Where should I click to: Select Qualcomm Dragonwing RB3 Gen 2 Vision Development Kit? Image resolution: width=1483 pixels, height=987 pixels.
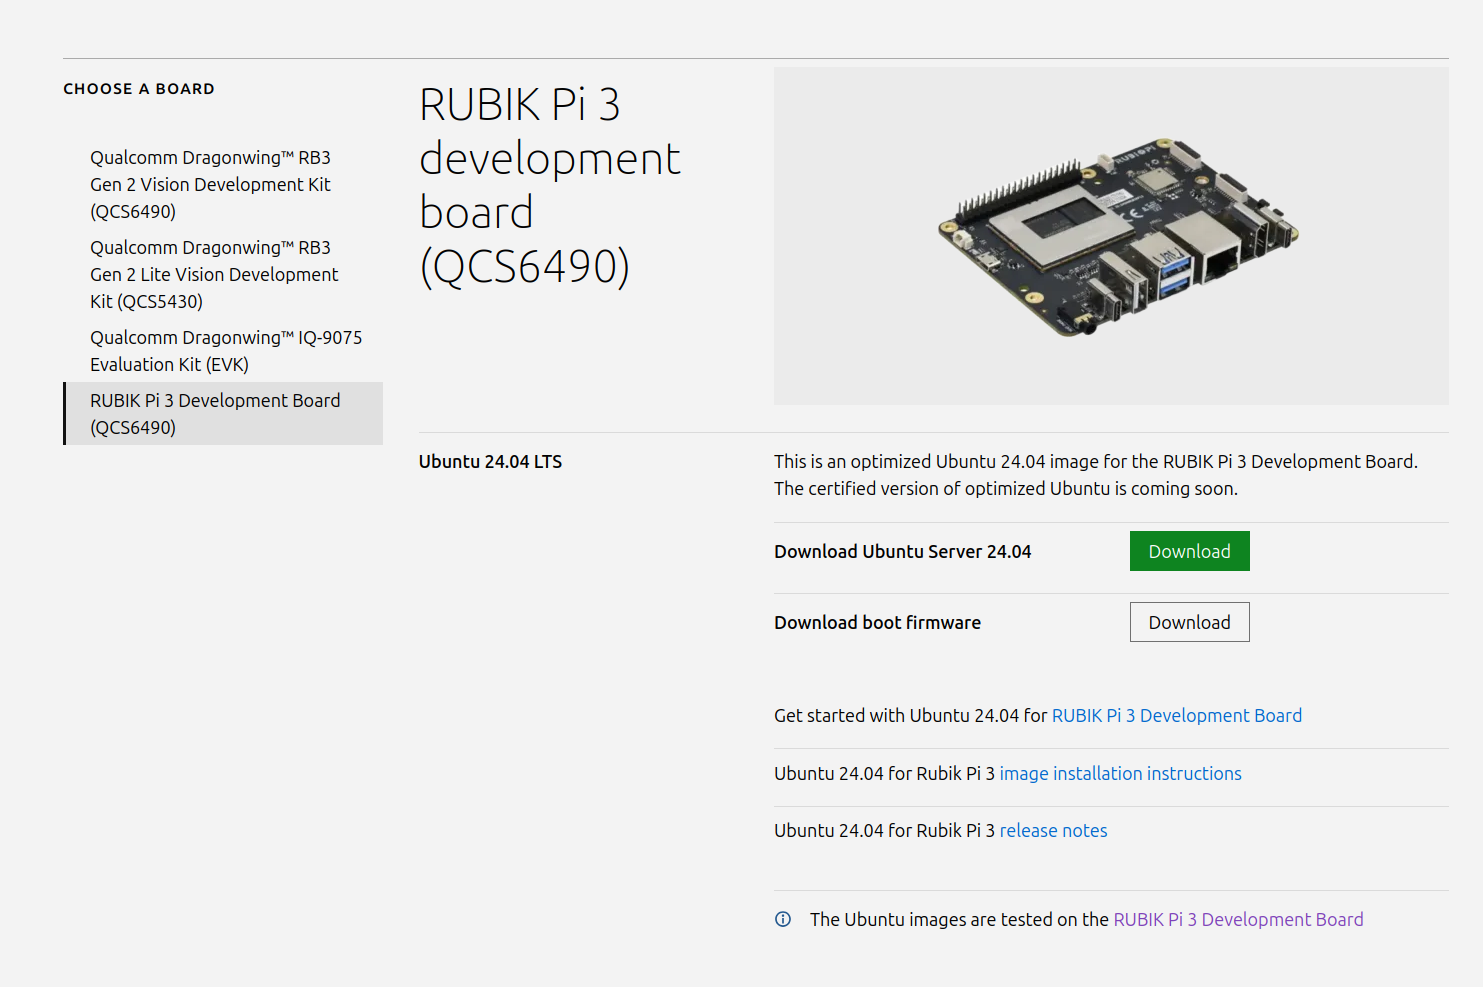pyautogui.click(x=210, y=184)
